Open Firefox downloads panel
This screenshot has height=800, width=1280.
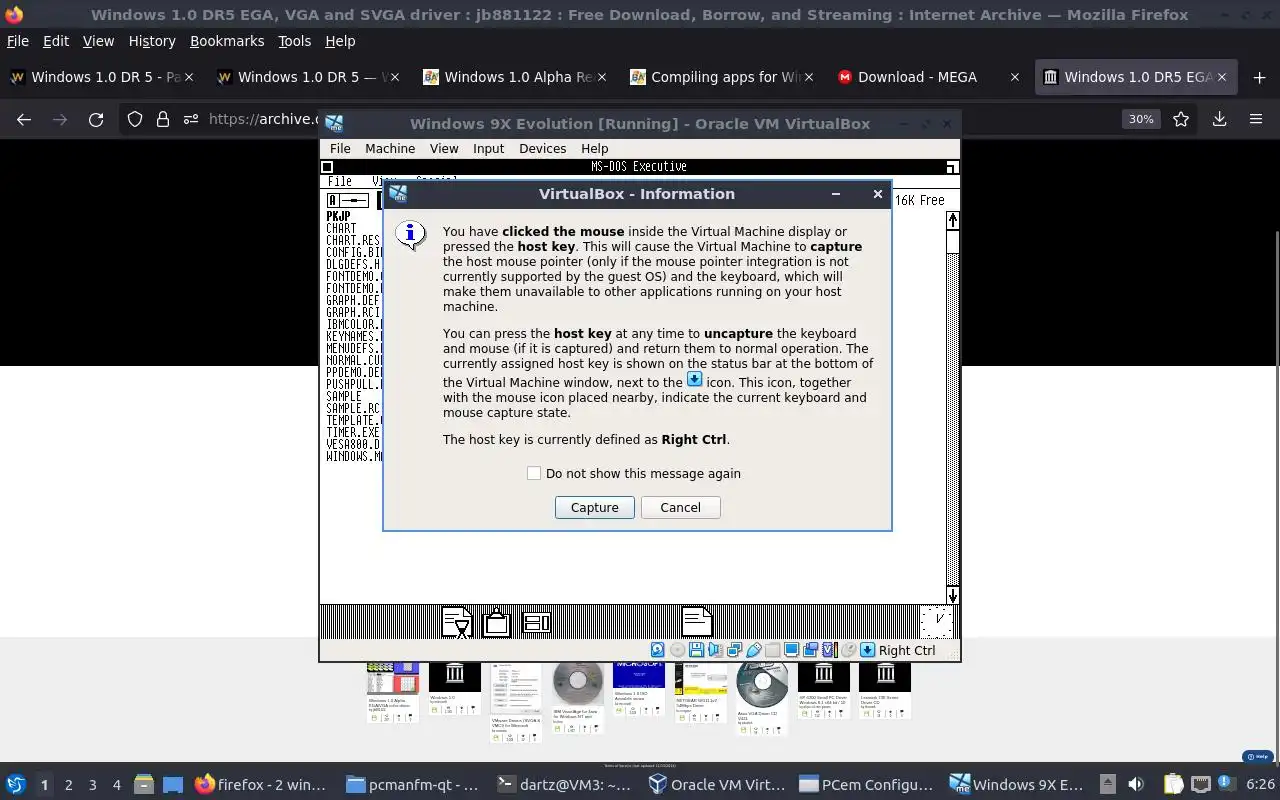[1219, 119]
